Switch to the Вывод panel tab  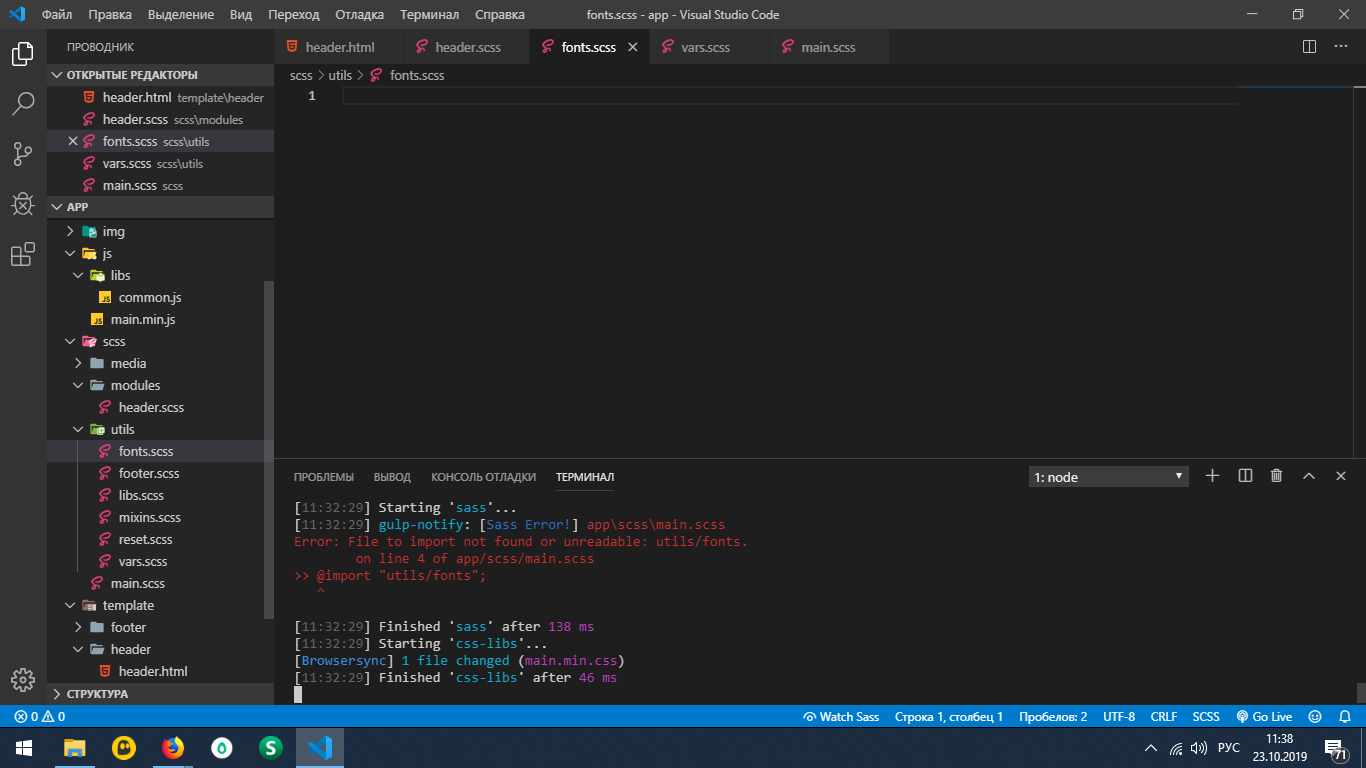click(392, 477)
